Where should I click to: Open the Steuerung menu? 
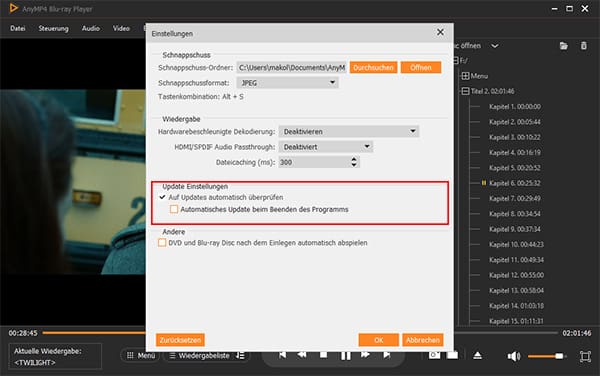pos(54,28)
